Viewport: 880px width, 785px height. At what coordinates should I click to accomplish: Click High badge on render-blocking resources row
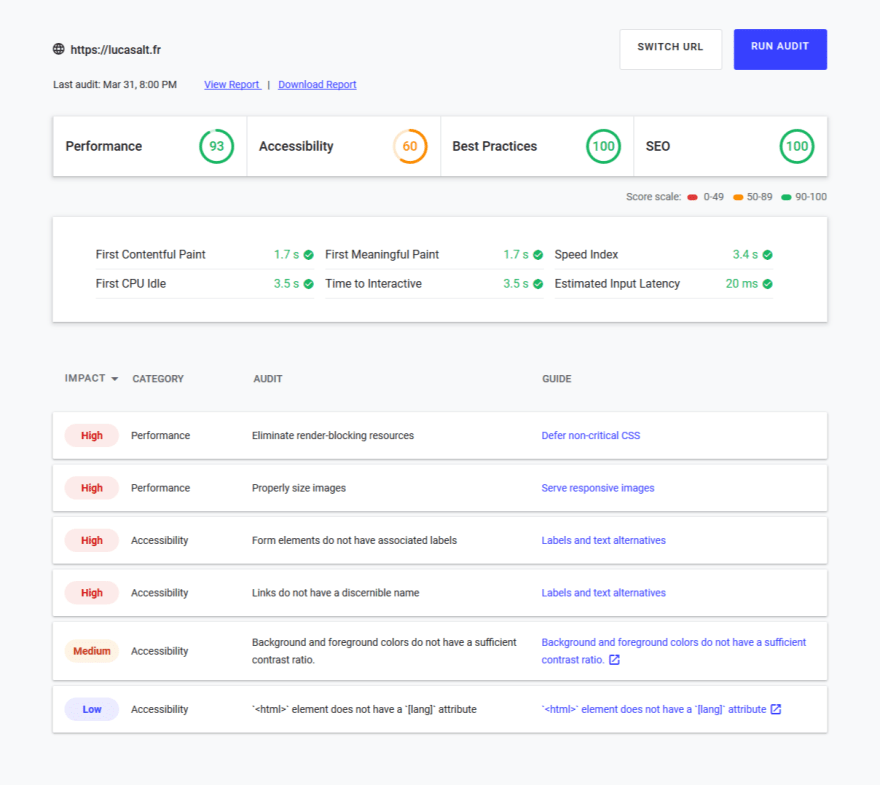(x=91, y=435)
